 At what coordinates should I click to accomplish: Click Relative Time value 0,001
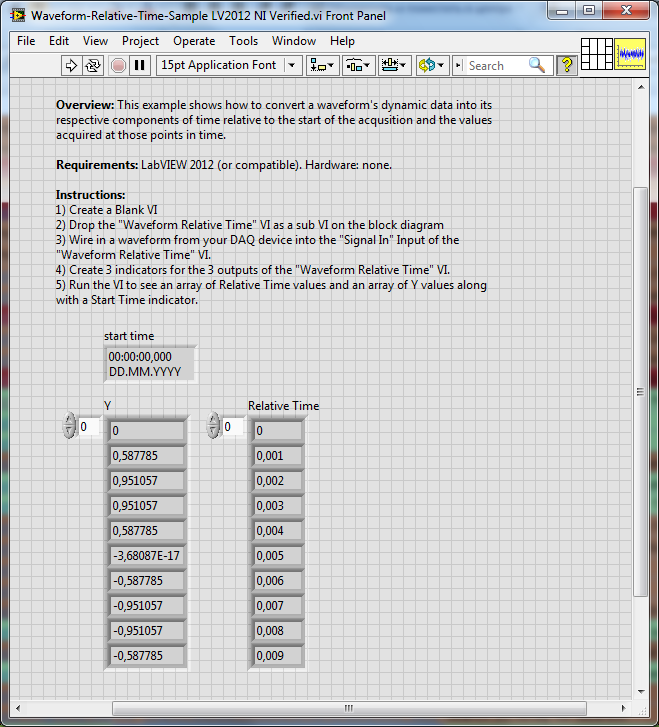tap(277, 455)
